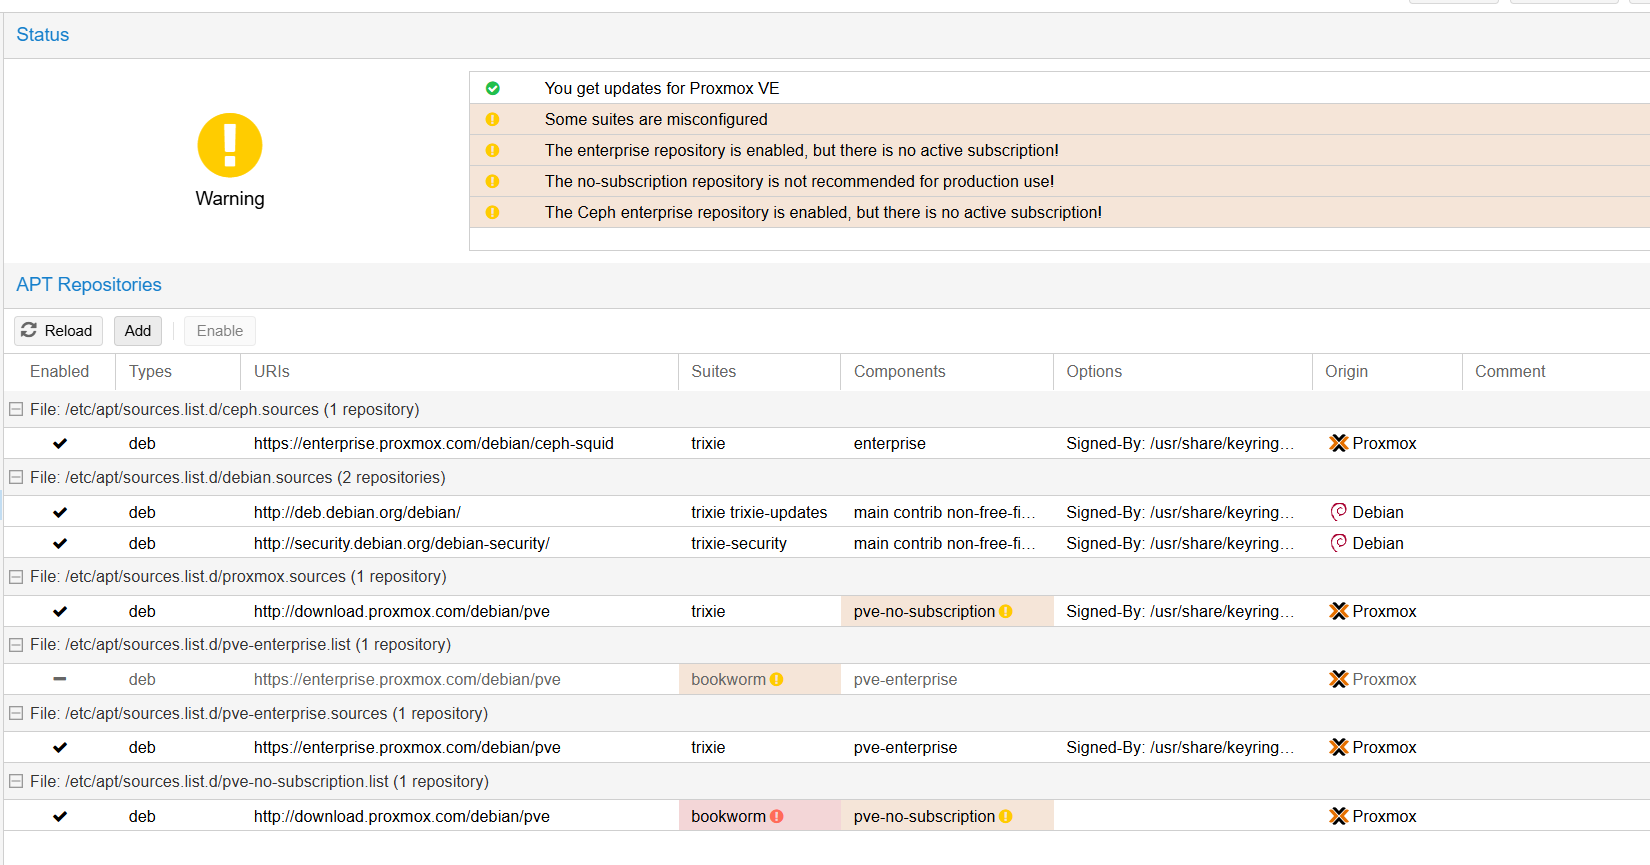Click warning icon beside Ceph enterprise repository message
The height and width of the screenshot is (865, 1650).
coord(492,212)
